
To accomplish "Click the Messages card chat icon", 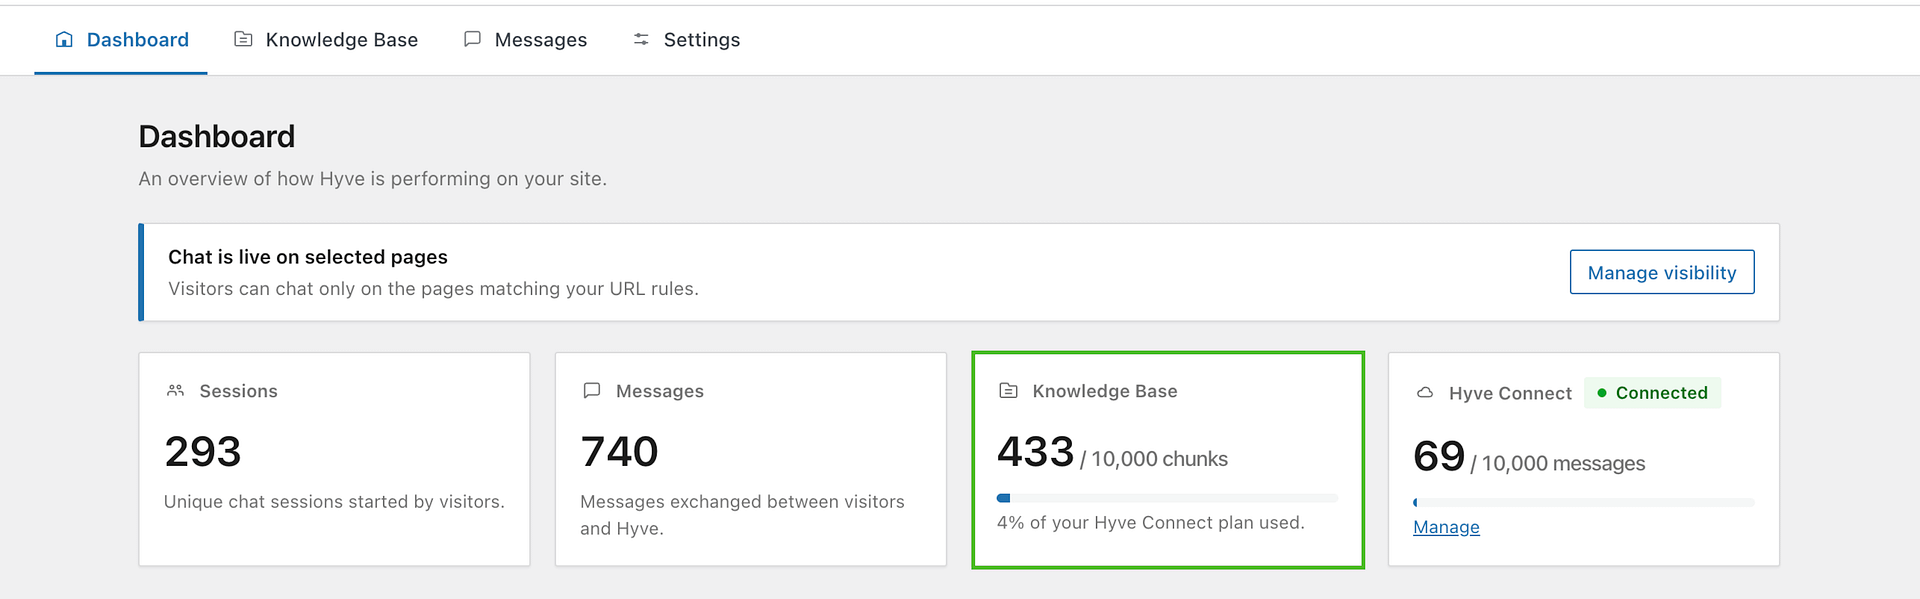I will pyautogui.click(x=592, y=391).
